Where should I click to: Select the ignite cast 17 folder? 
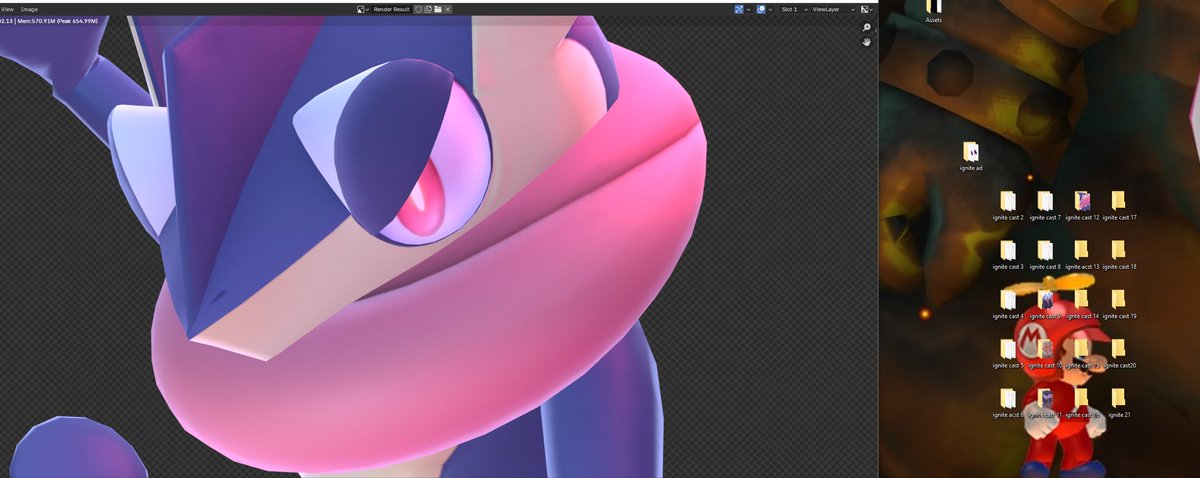click(1119, 205)
